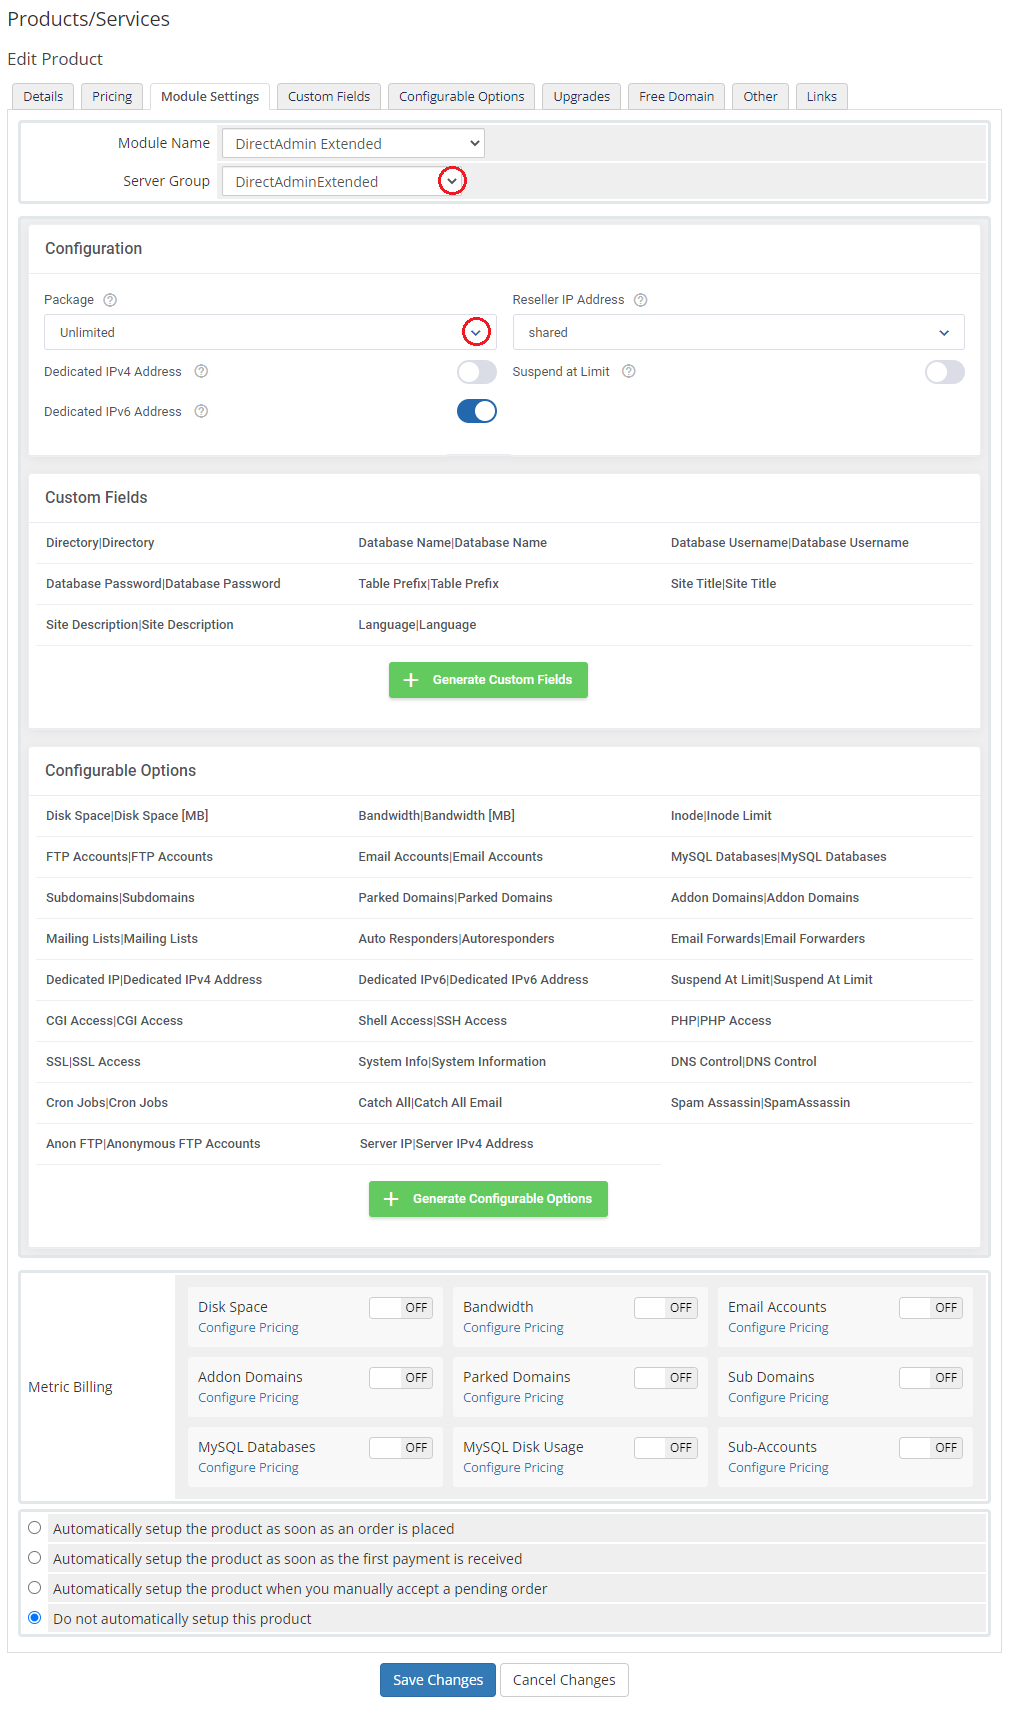Click the Dedicated IPv6 Address help icon
This screenshot has width=1009, height=1718.
201,411
